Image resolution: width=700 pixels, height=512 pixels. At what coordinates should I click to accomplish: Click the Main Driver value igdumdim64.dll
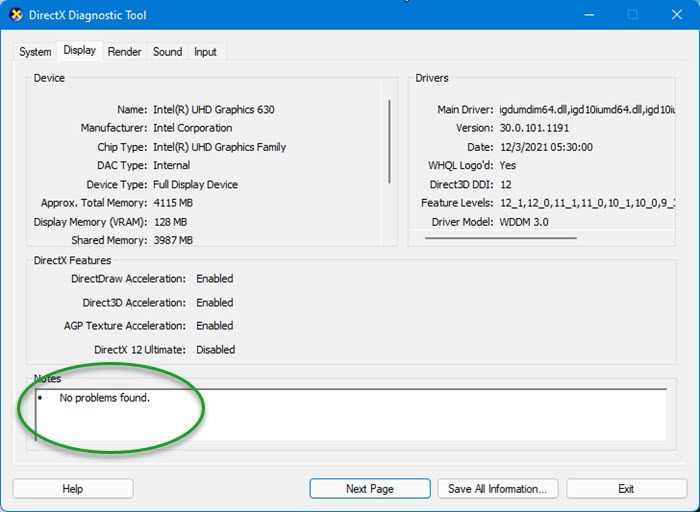point(587,109)
